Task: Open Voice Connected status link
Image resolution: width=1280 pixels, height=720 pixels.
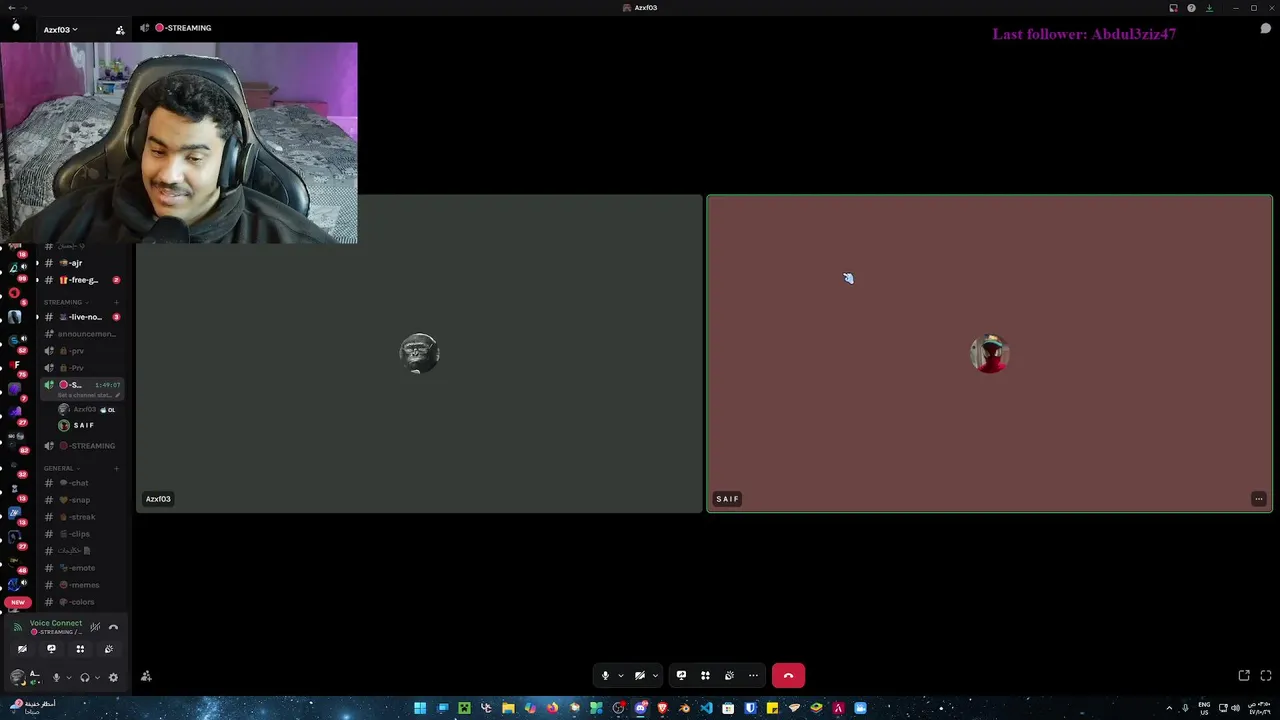Action: (x=56, y=623)
